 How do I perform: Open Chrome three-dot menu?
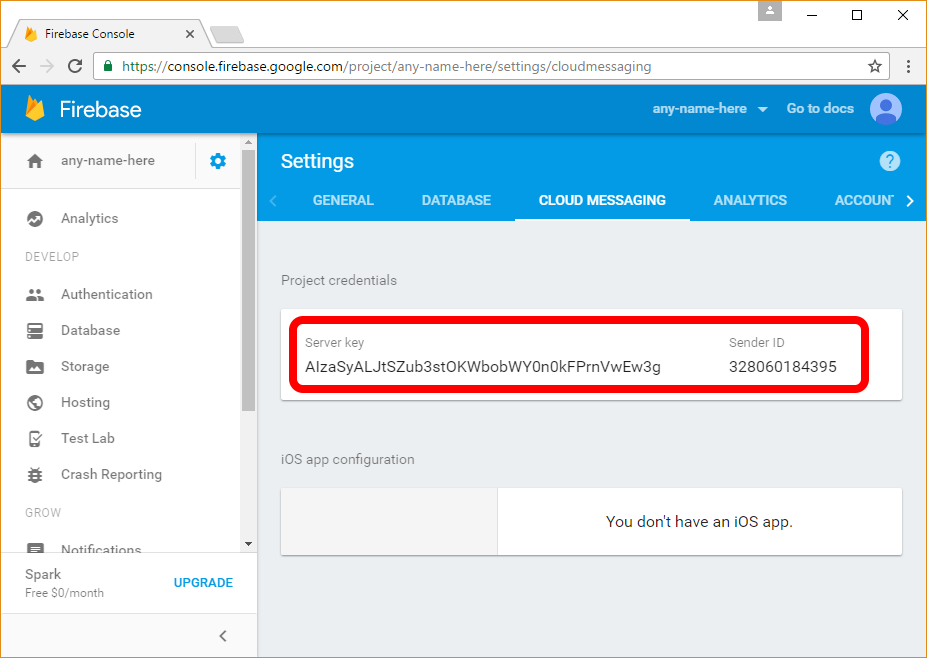[908, 66]
